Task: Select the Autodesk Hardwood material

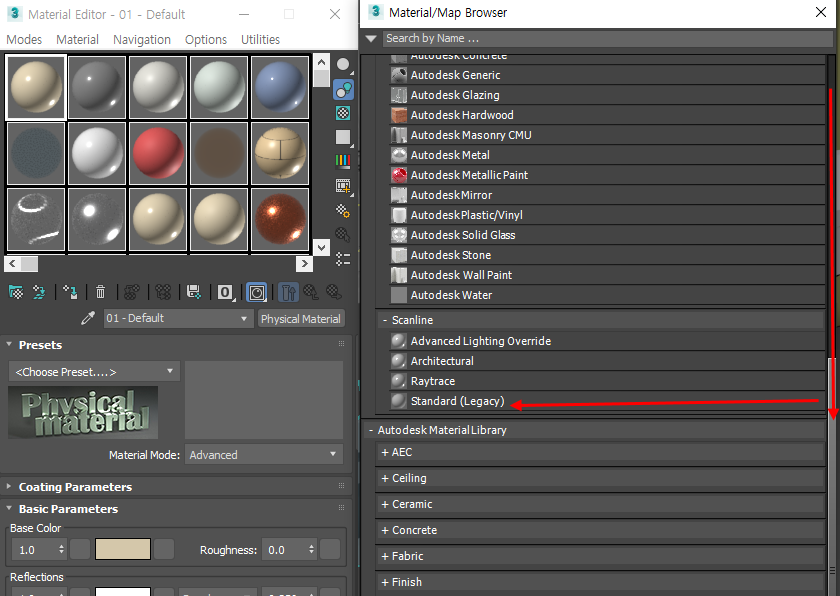Action: click(608, 115)
